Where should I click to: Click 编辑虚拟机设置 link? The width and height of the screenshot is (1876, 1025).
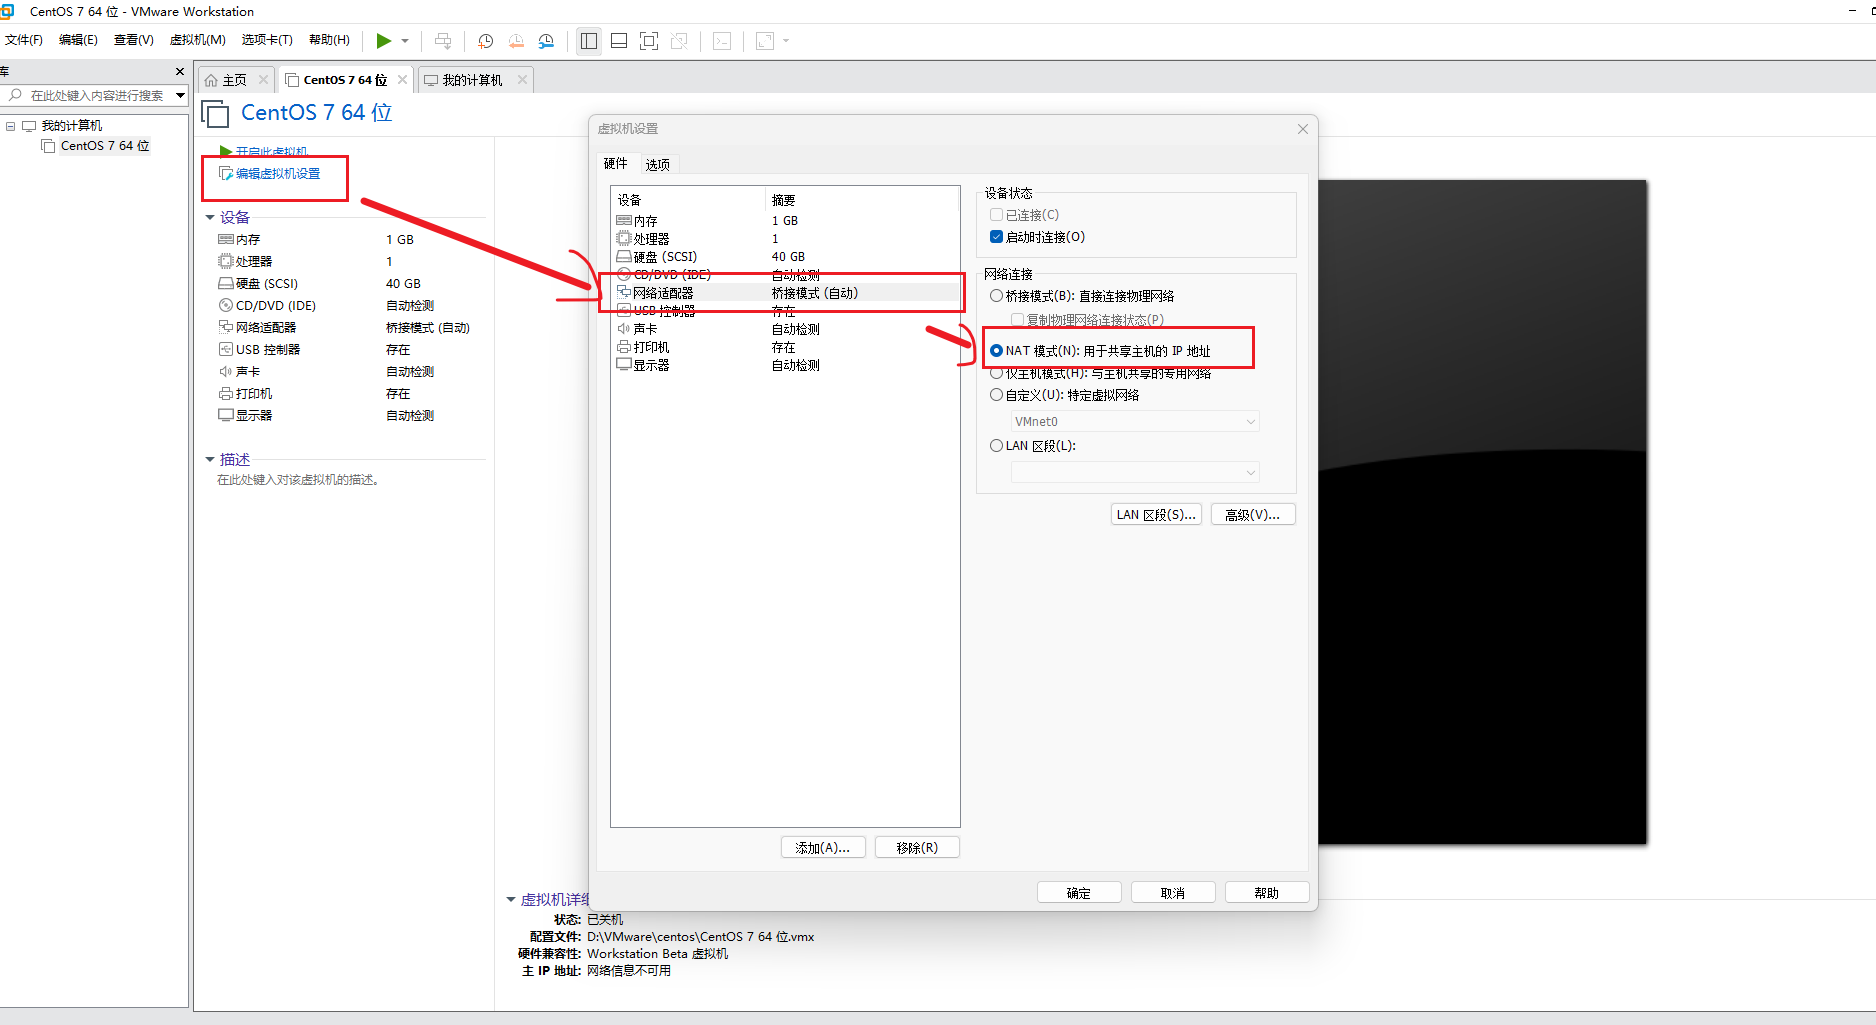click(x=278, y=174)
